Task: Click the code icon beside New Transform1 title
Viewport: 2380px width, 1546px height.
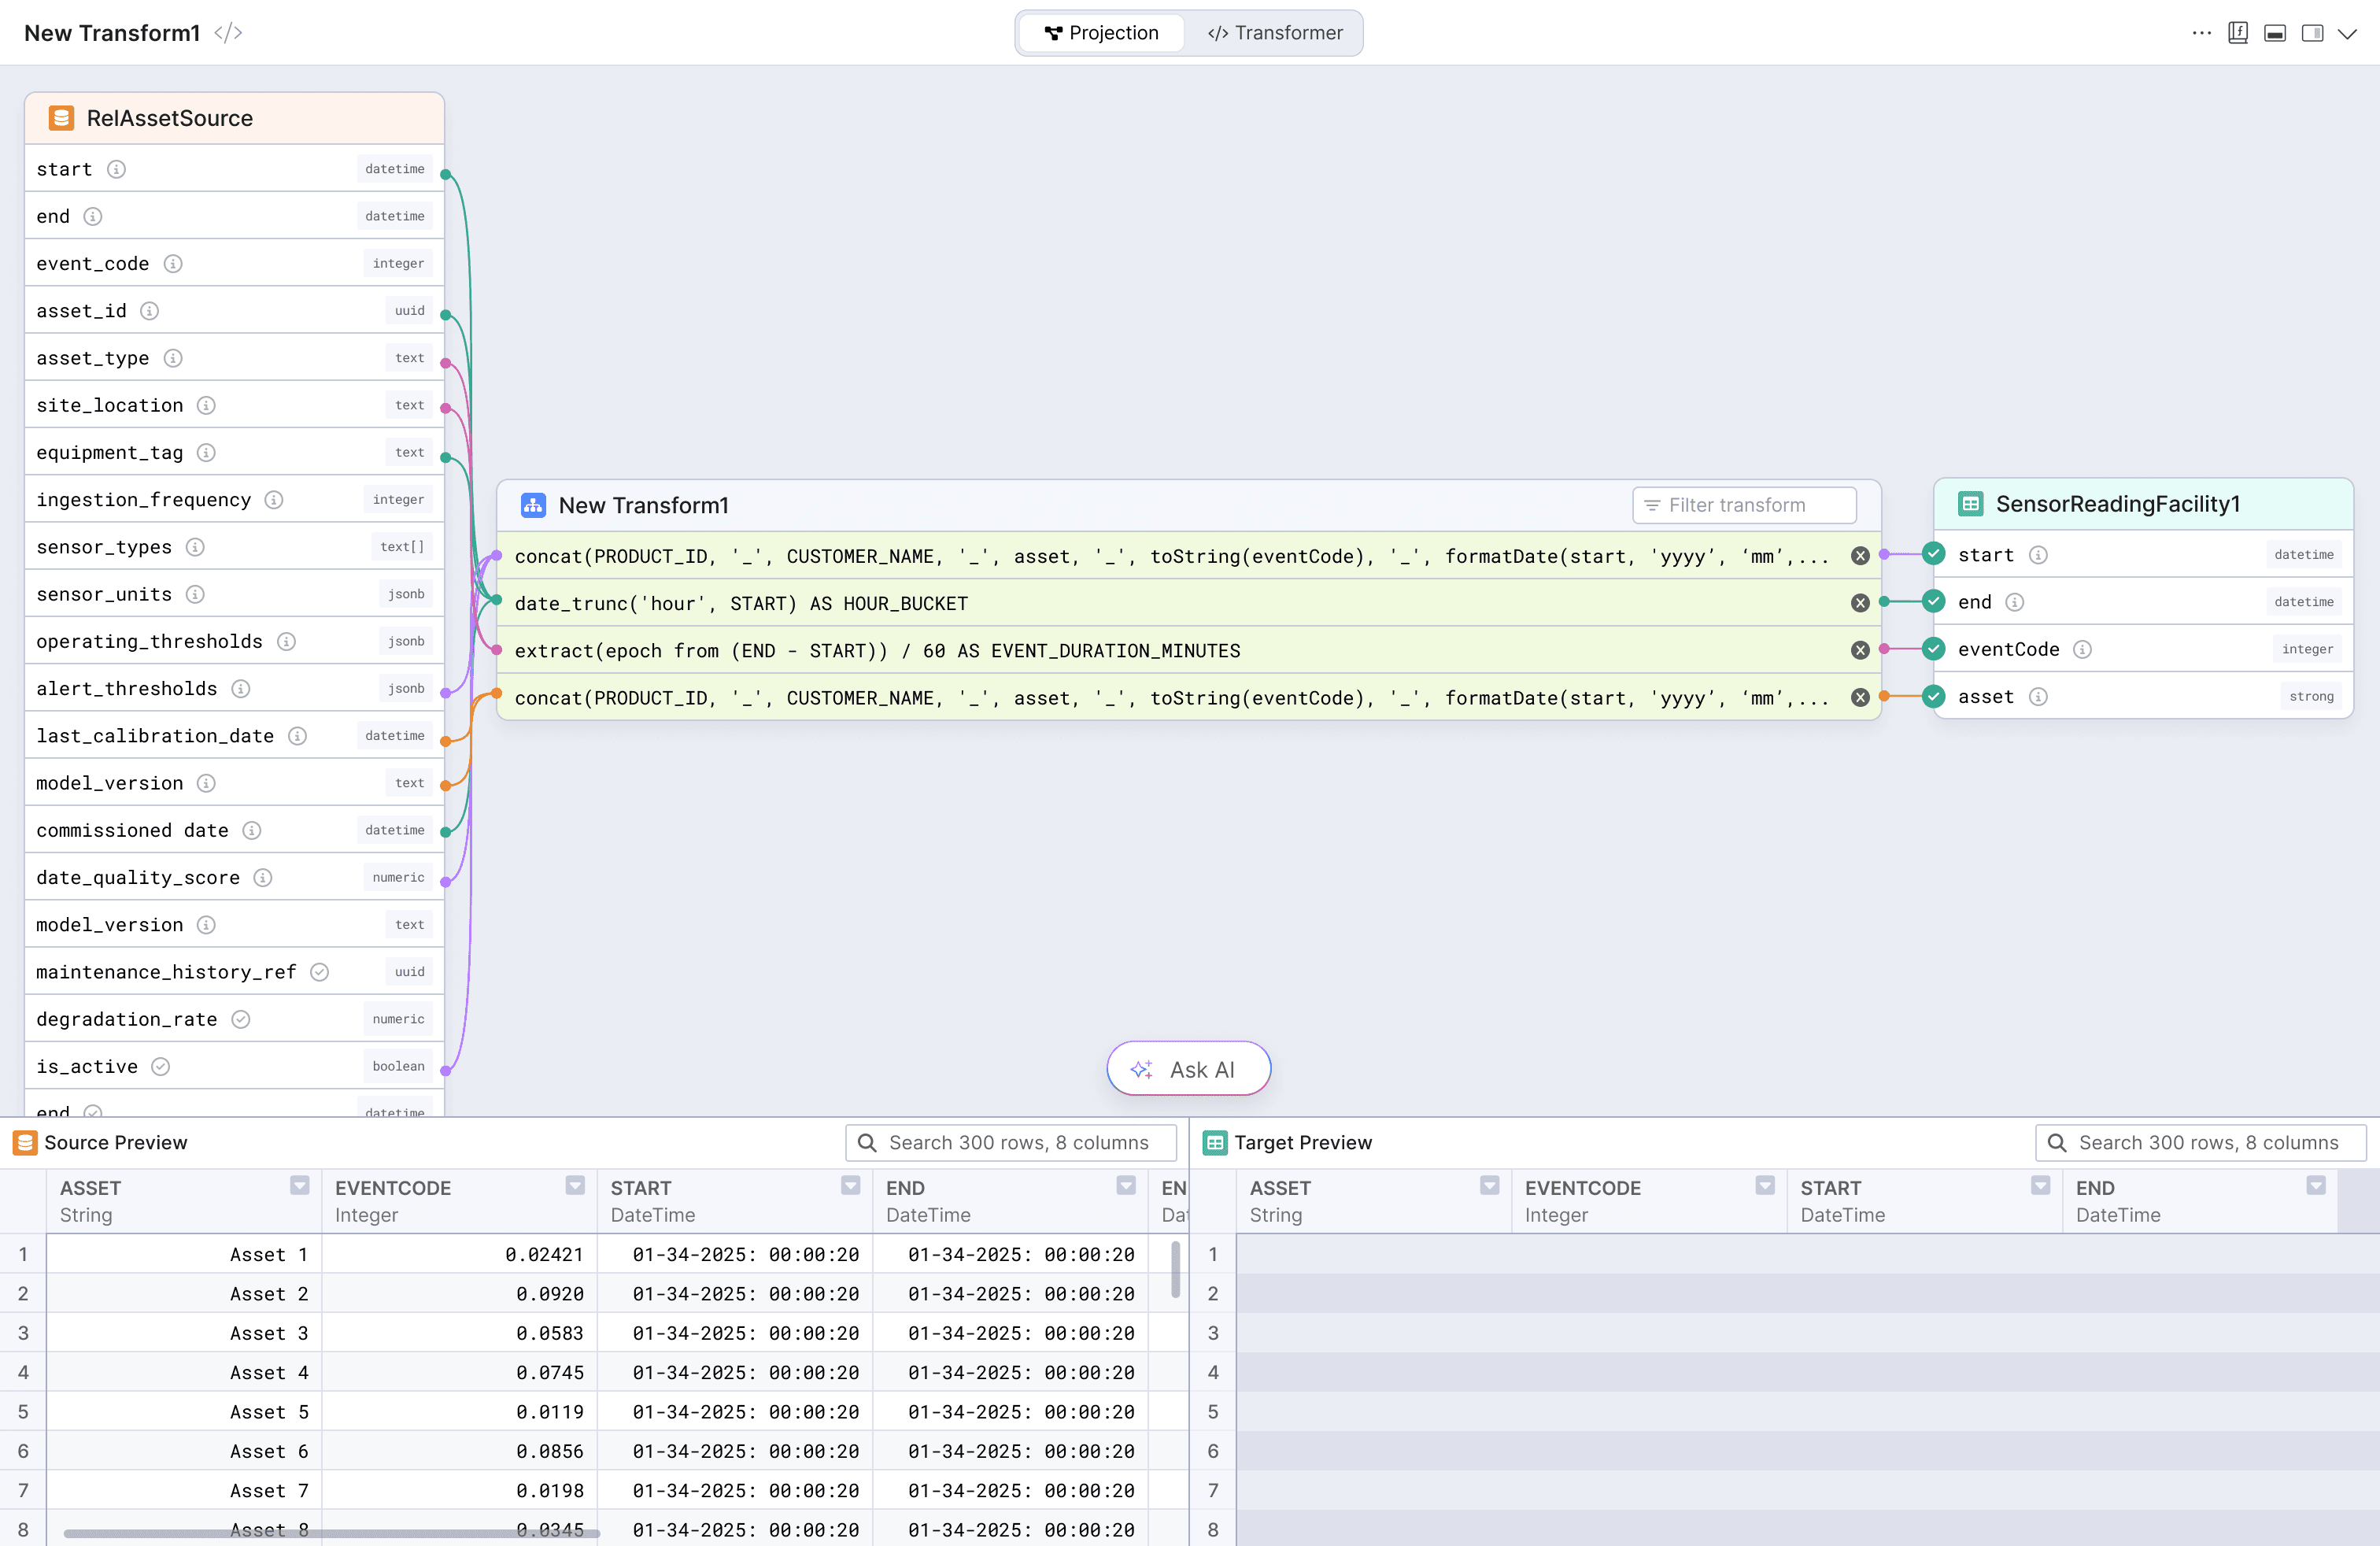Action: click(228, 33)
